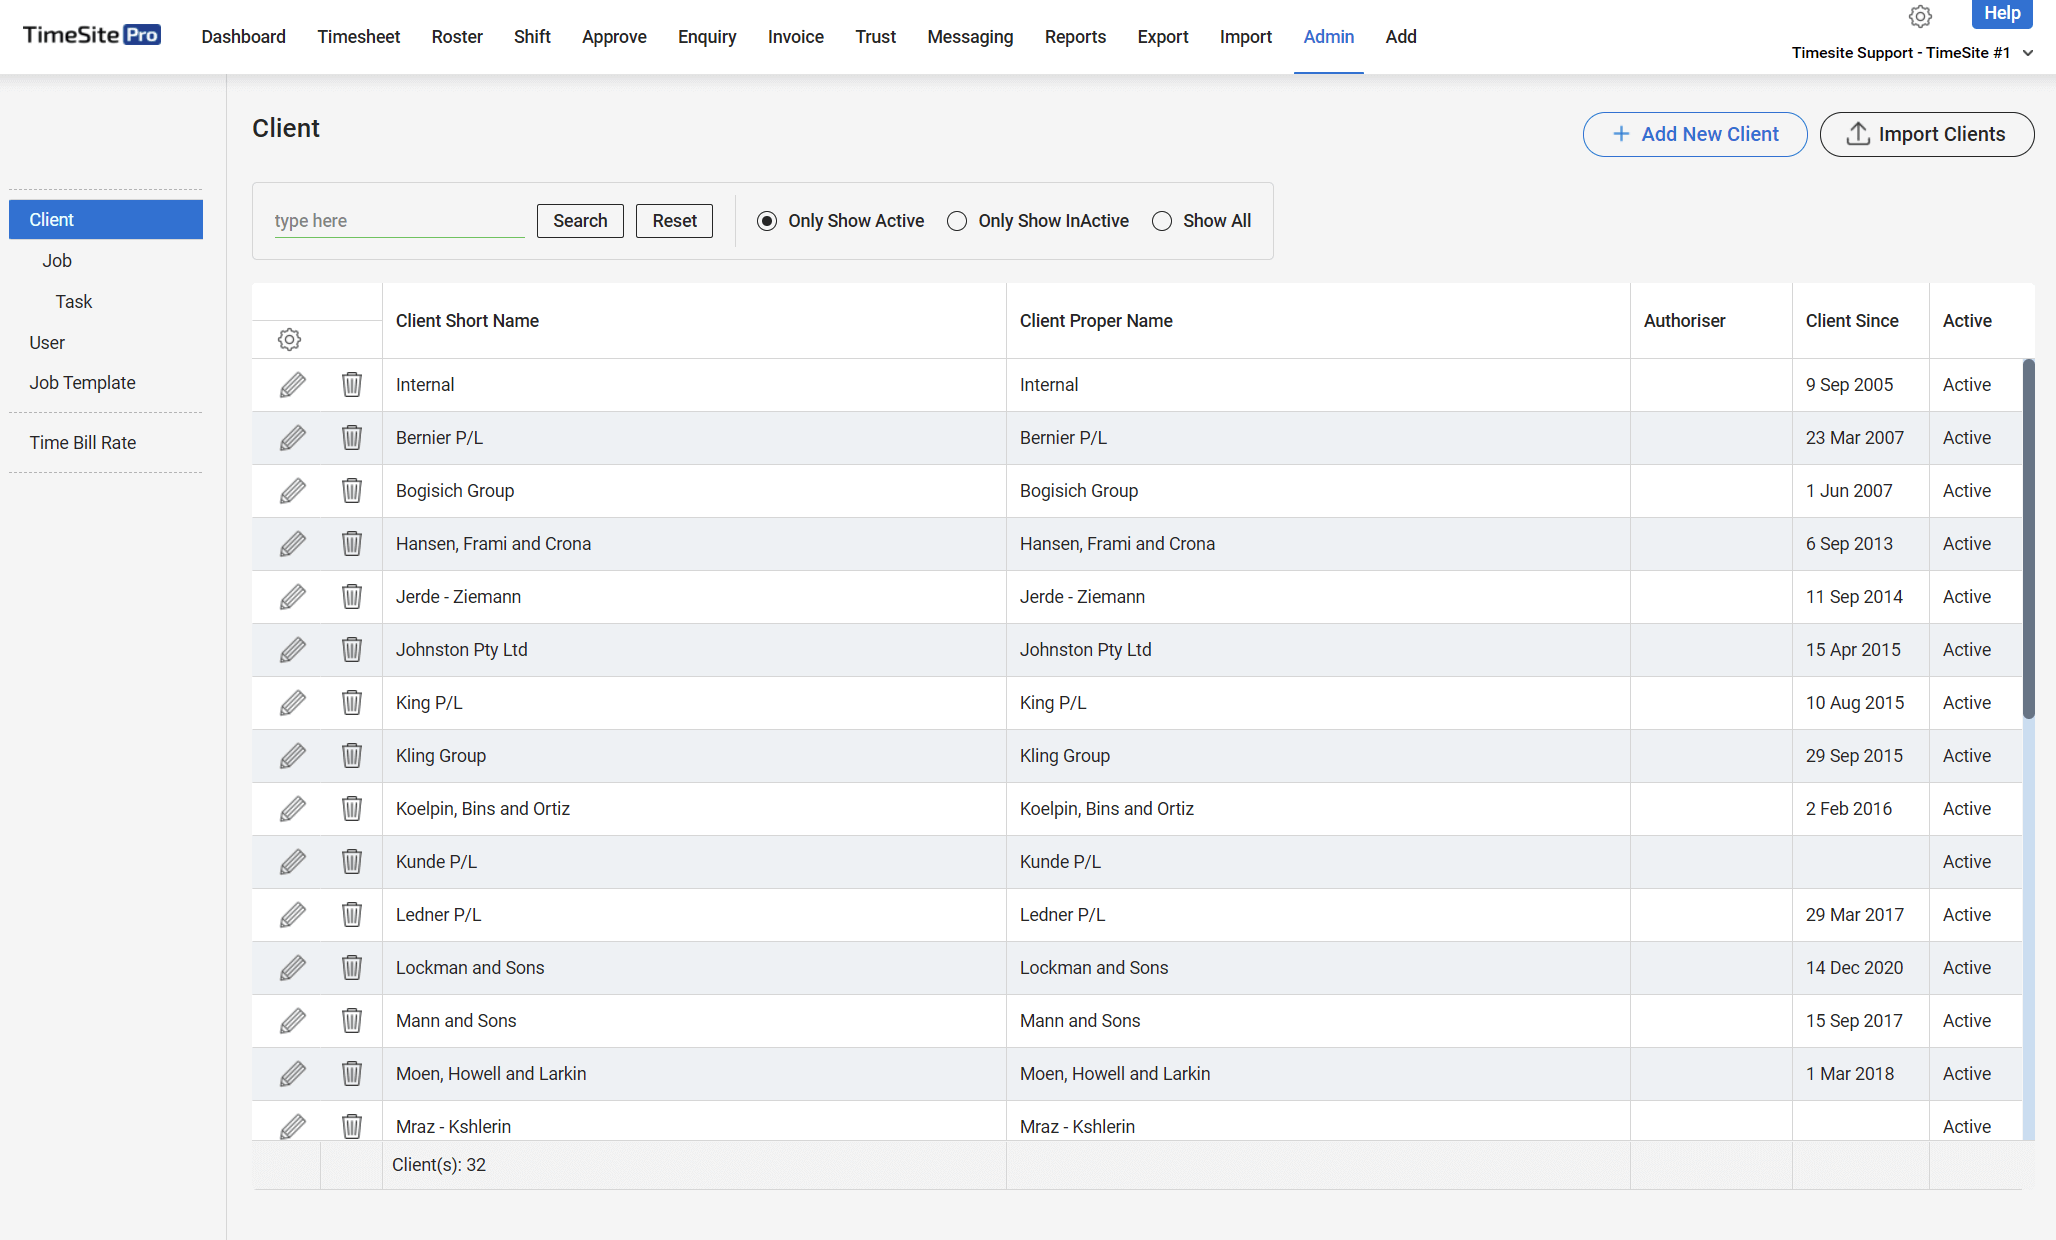
Task: Edit the Bernier P/L client row
Action: [x=292, y=438]
